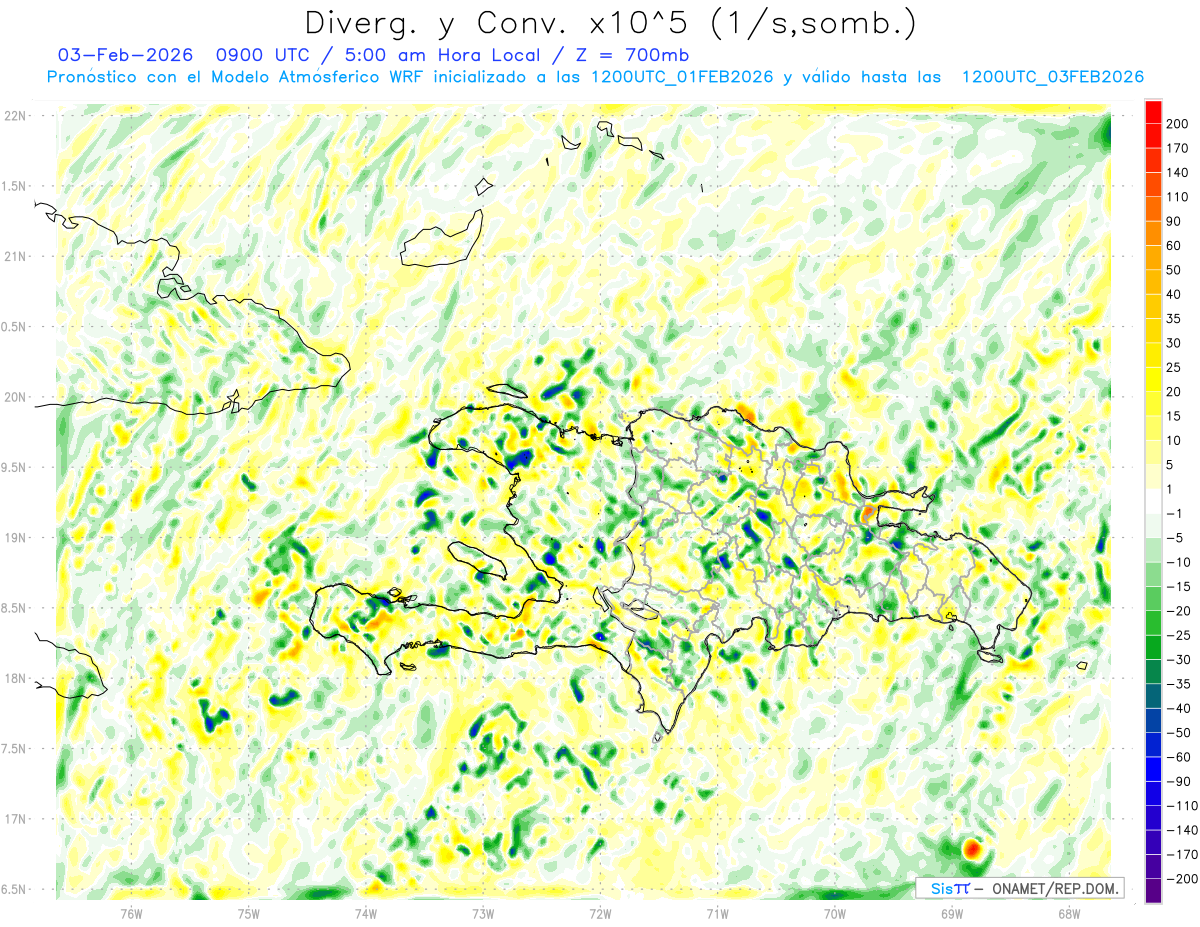Click the "SisTT - ONAMET/REP.DOM." credit label
Image resolution: width=1200 pixels, height=927 pixels.
tap(1020, 888)
